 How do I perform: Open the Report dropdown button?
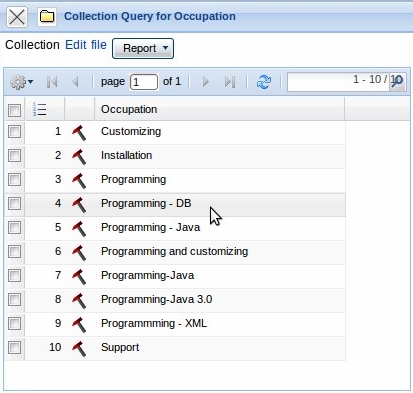coord(143,48)
